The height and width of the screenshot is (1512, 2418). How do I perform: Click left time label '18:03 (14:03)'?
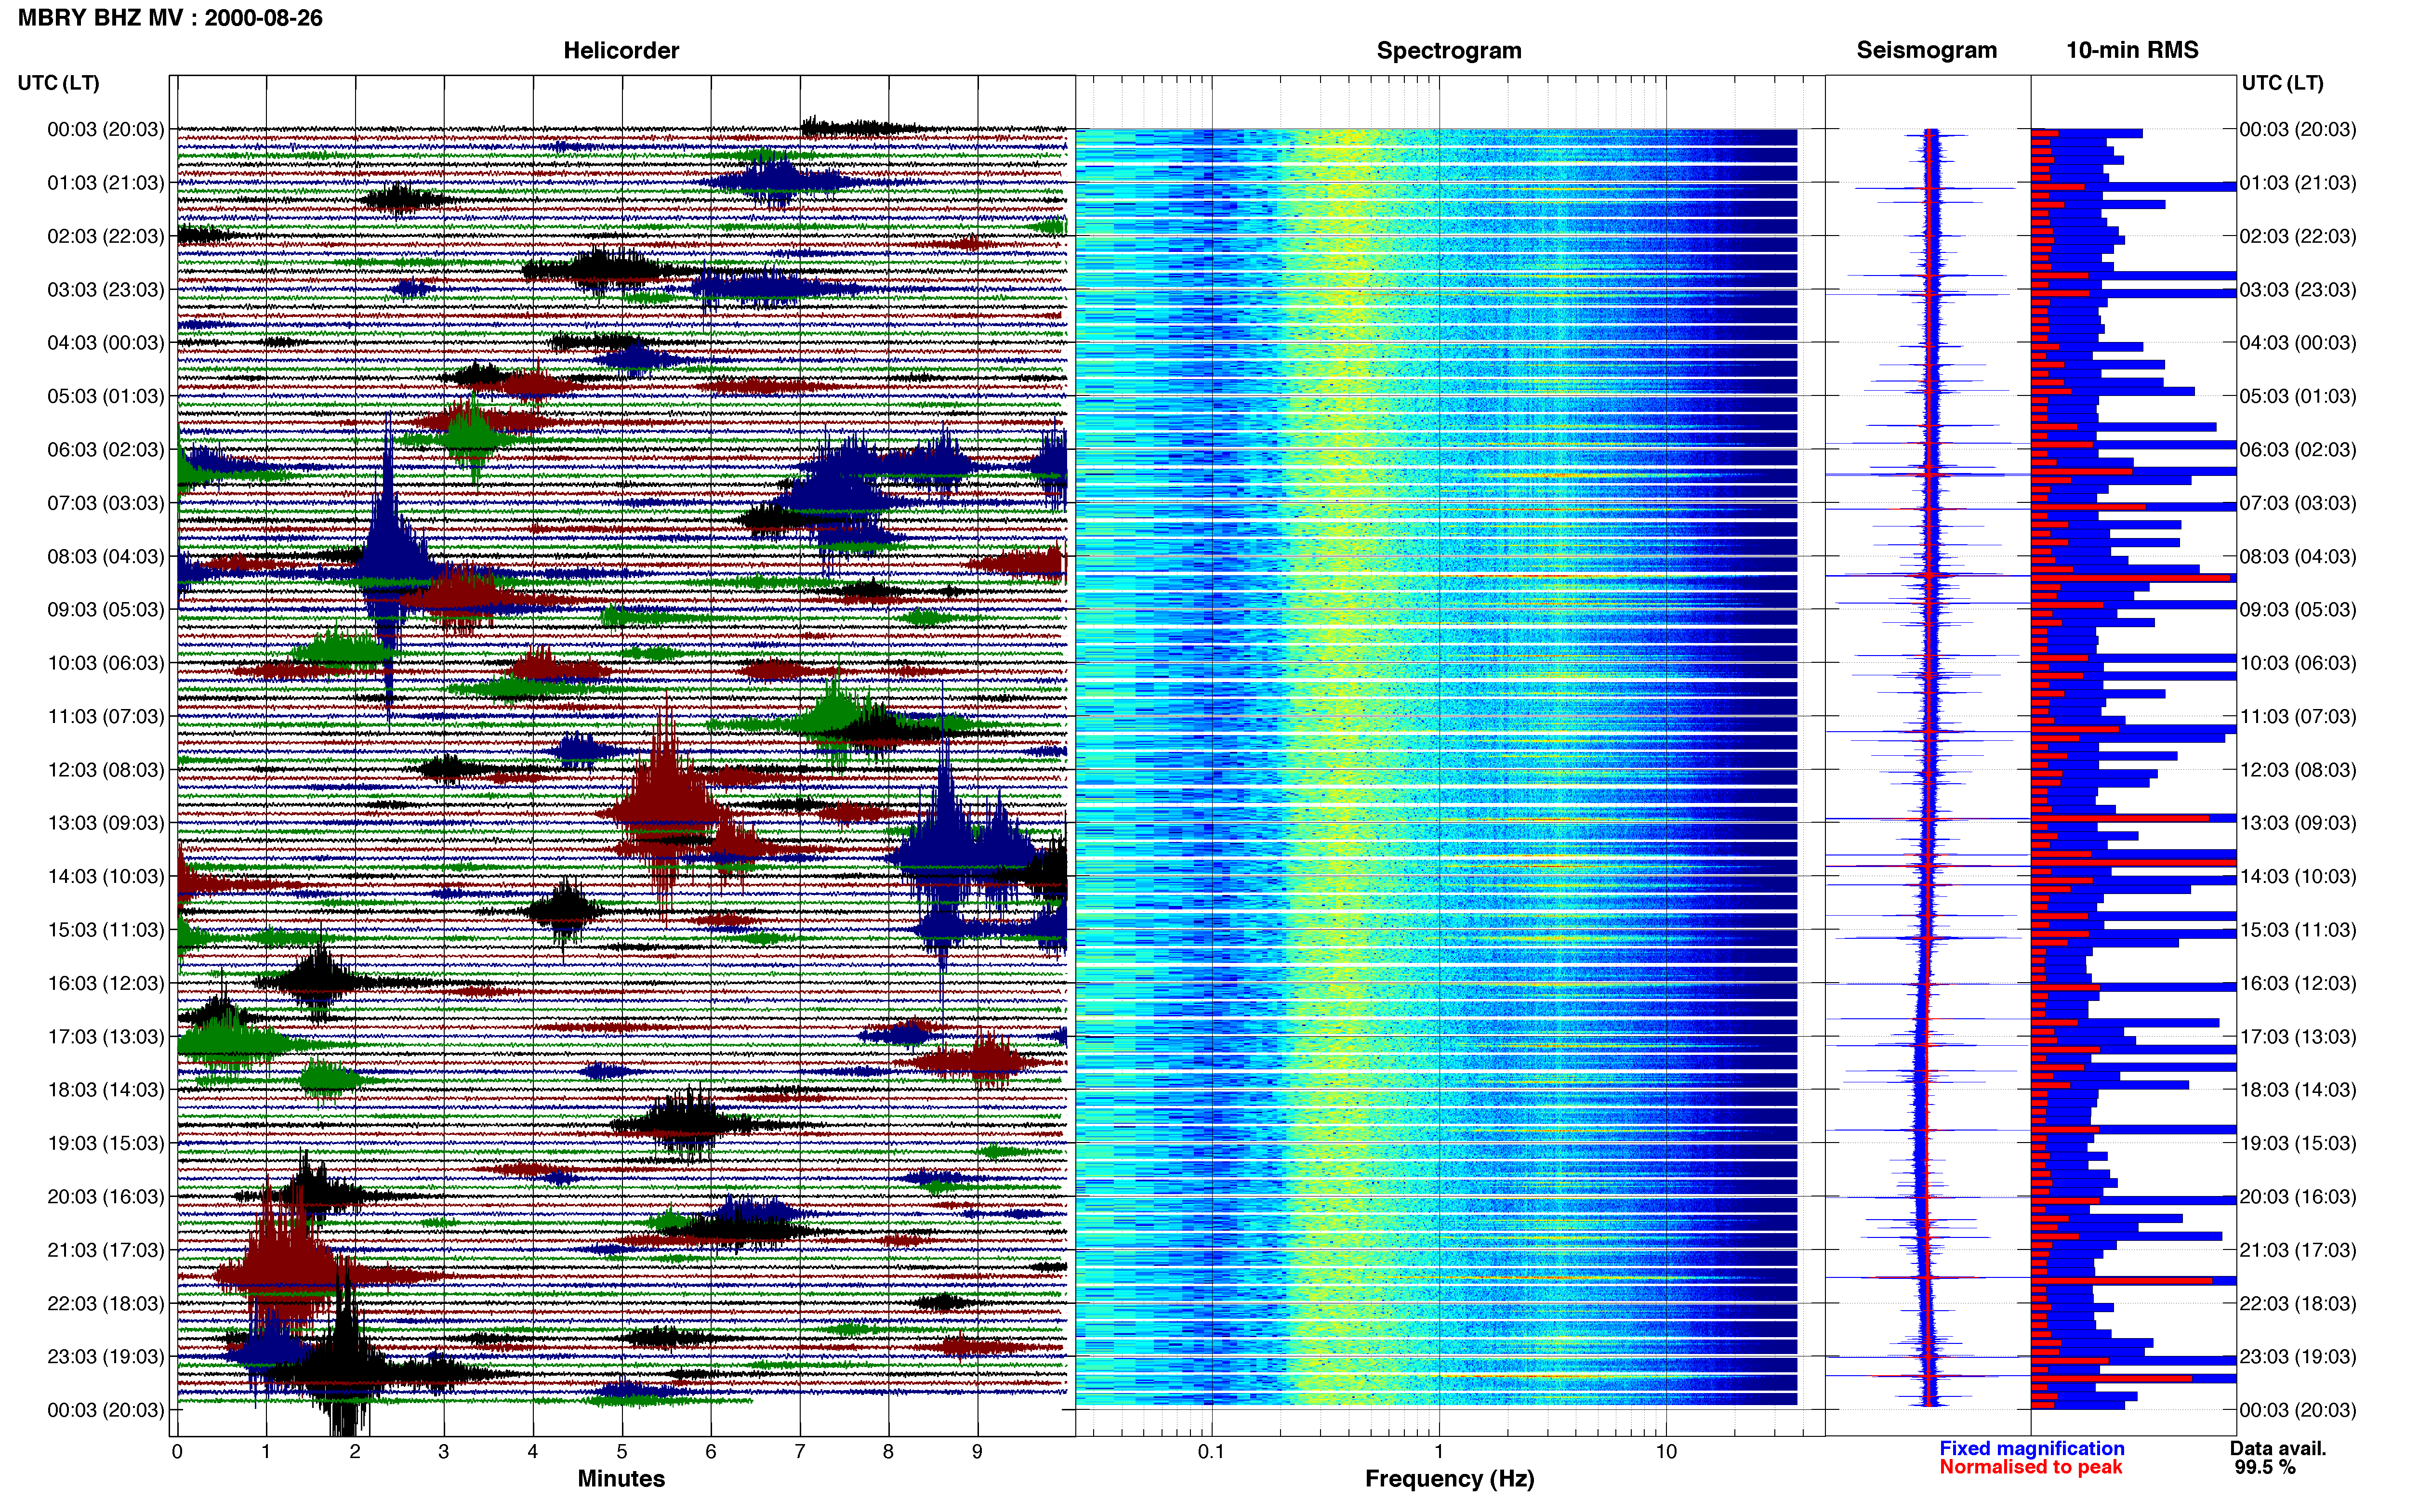(x=105, y=1090)
